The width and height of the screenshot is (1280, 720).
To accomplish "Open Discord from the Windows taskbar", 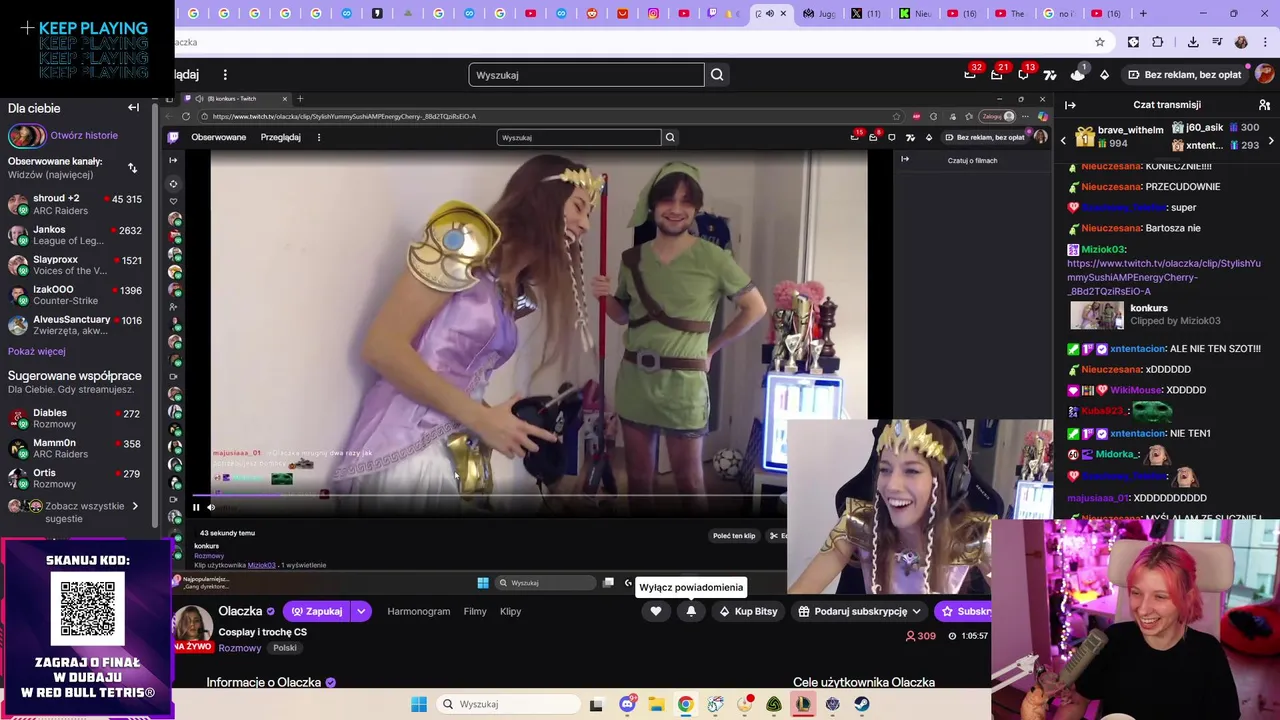I will (627, 704).
